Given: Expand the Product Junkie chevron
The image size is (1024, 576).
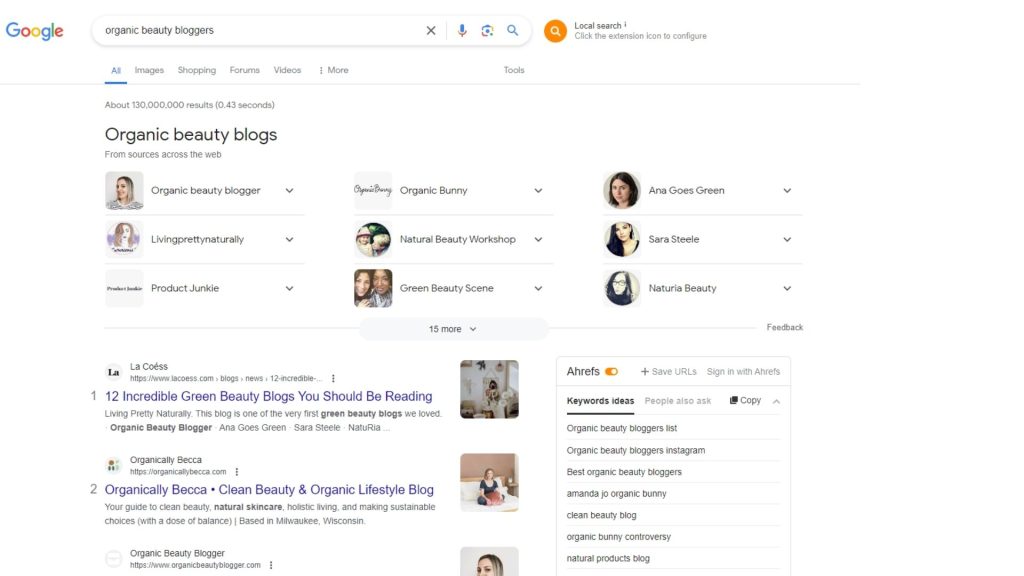Looking at the screenshot, I should click(289, 289).
